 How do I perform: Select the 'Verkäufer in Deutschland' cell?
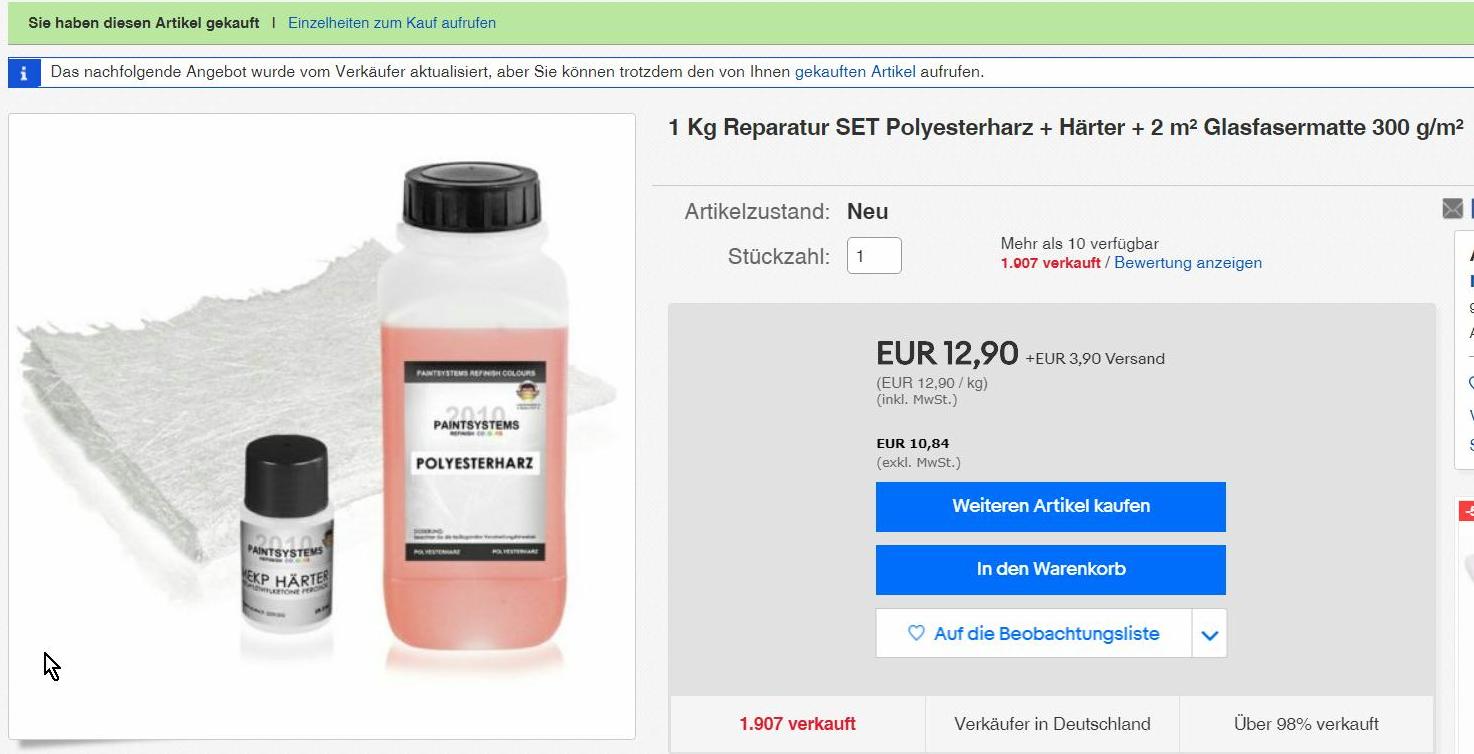click(1052, 724)
